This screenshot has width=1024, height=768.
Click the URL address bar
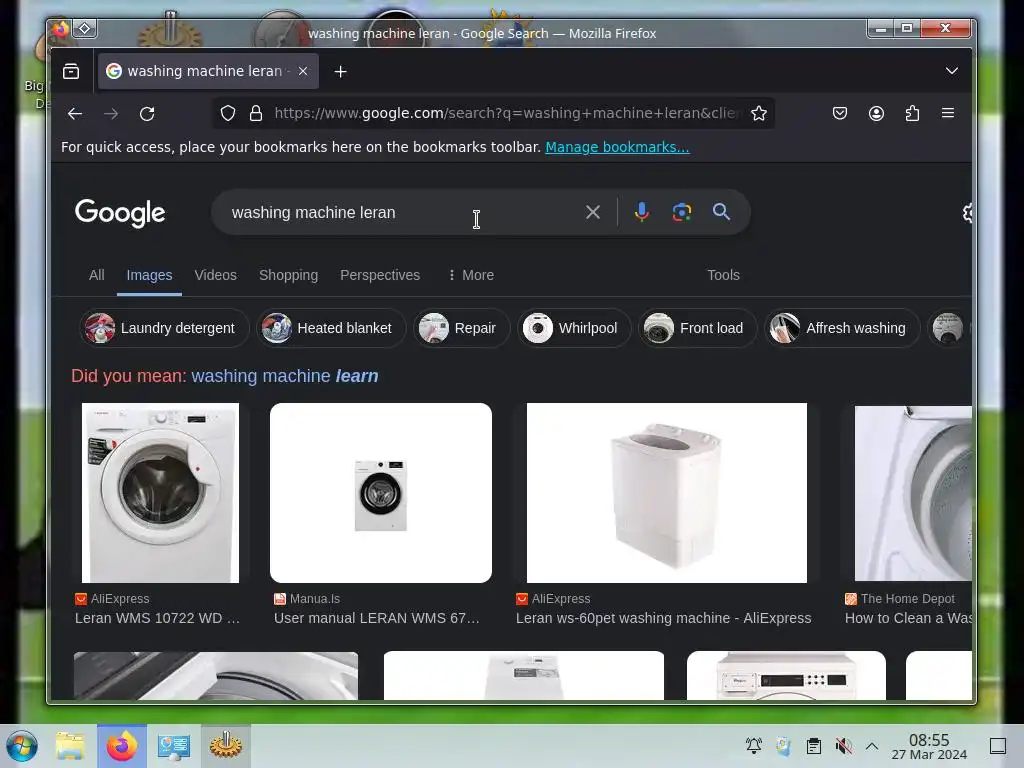coord(507,114)
